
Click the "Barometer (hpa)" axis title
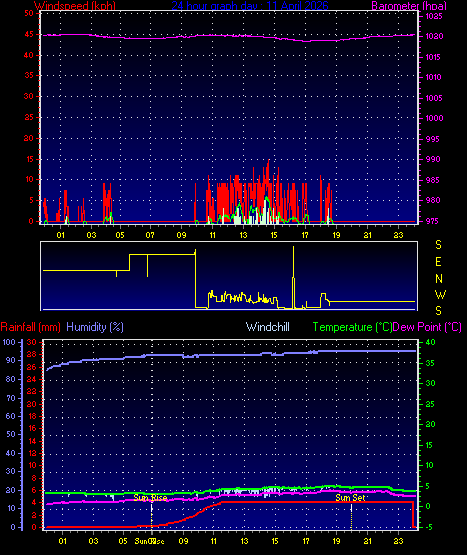tap(409, 6)
